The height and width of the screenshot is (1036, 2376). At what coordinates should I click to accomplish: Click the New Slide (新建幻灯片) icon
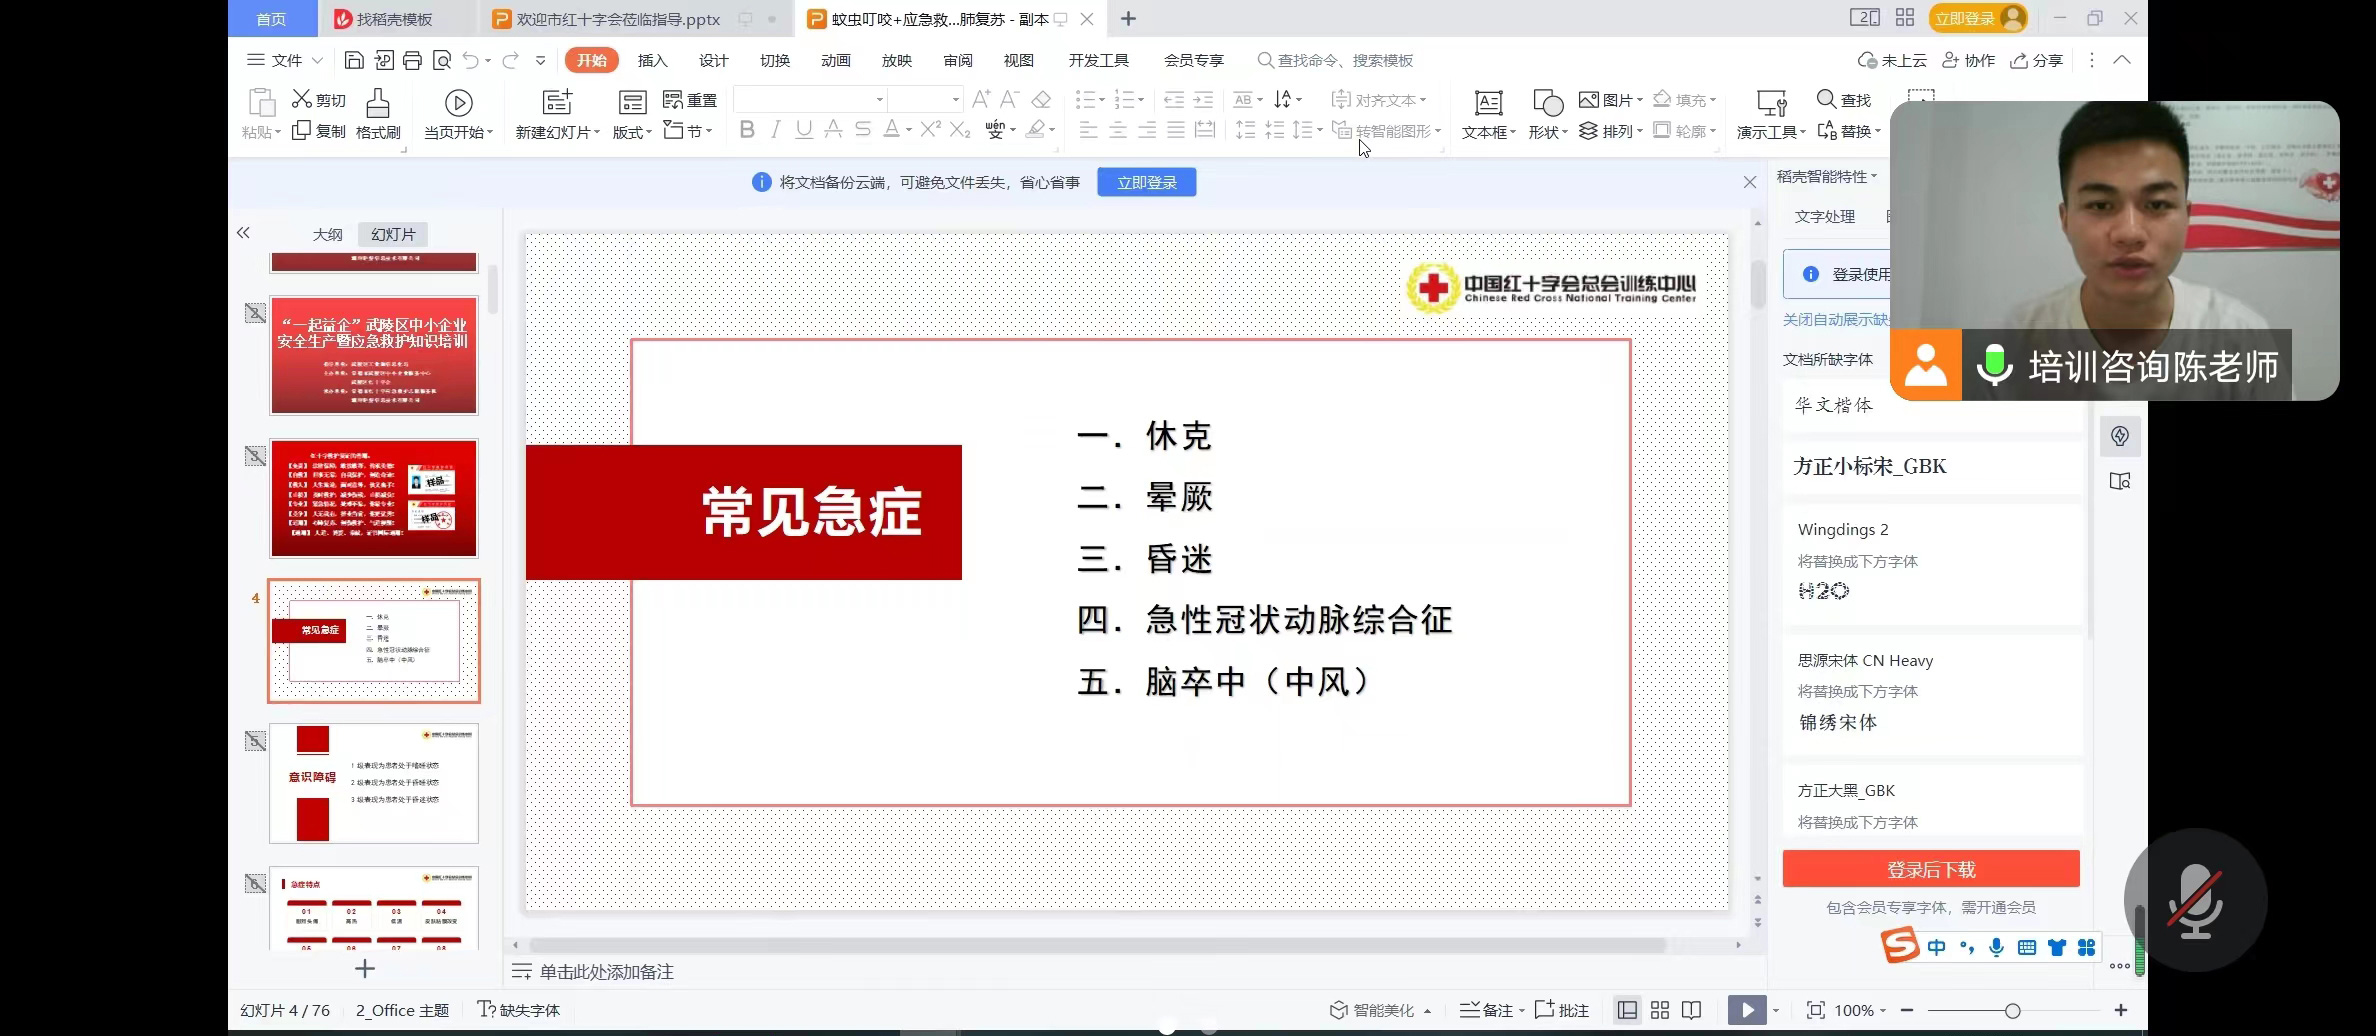(556, 103)
